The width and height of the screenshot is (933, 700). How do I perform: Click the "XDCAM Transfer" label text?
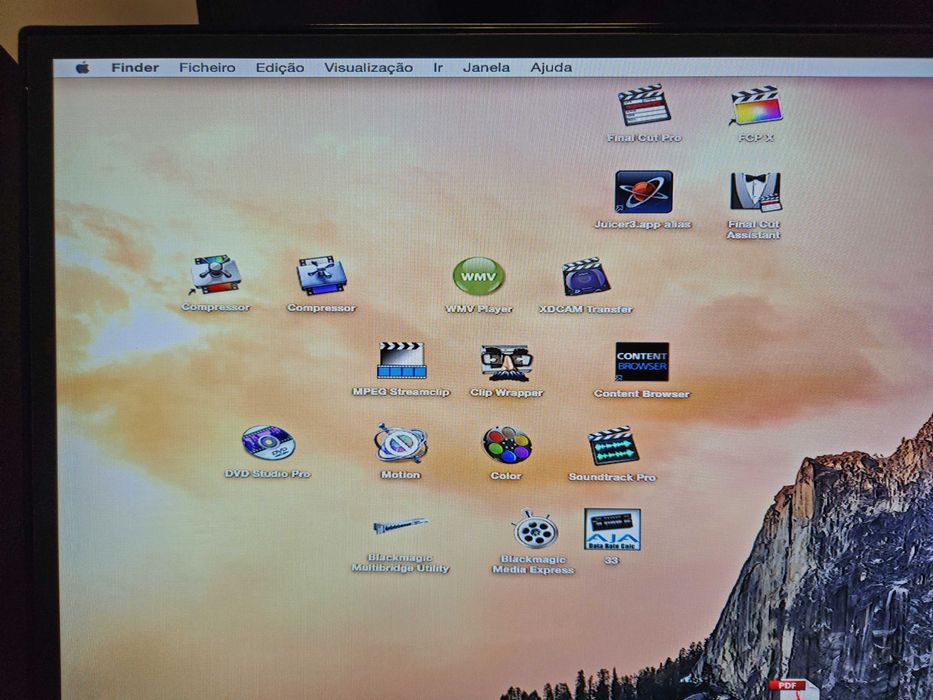[x=586, y=310]
